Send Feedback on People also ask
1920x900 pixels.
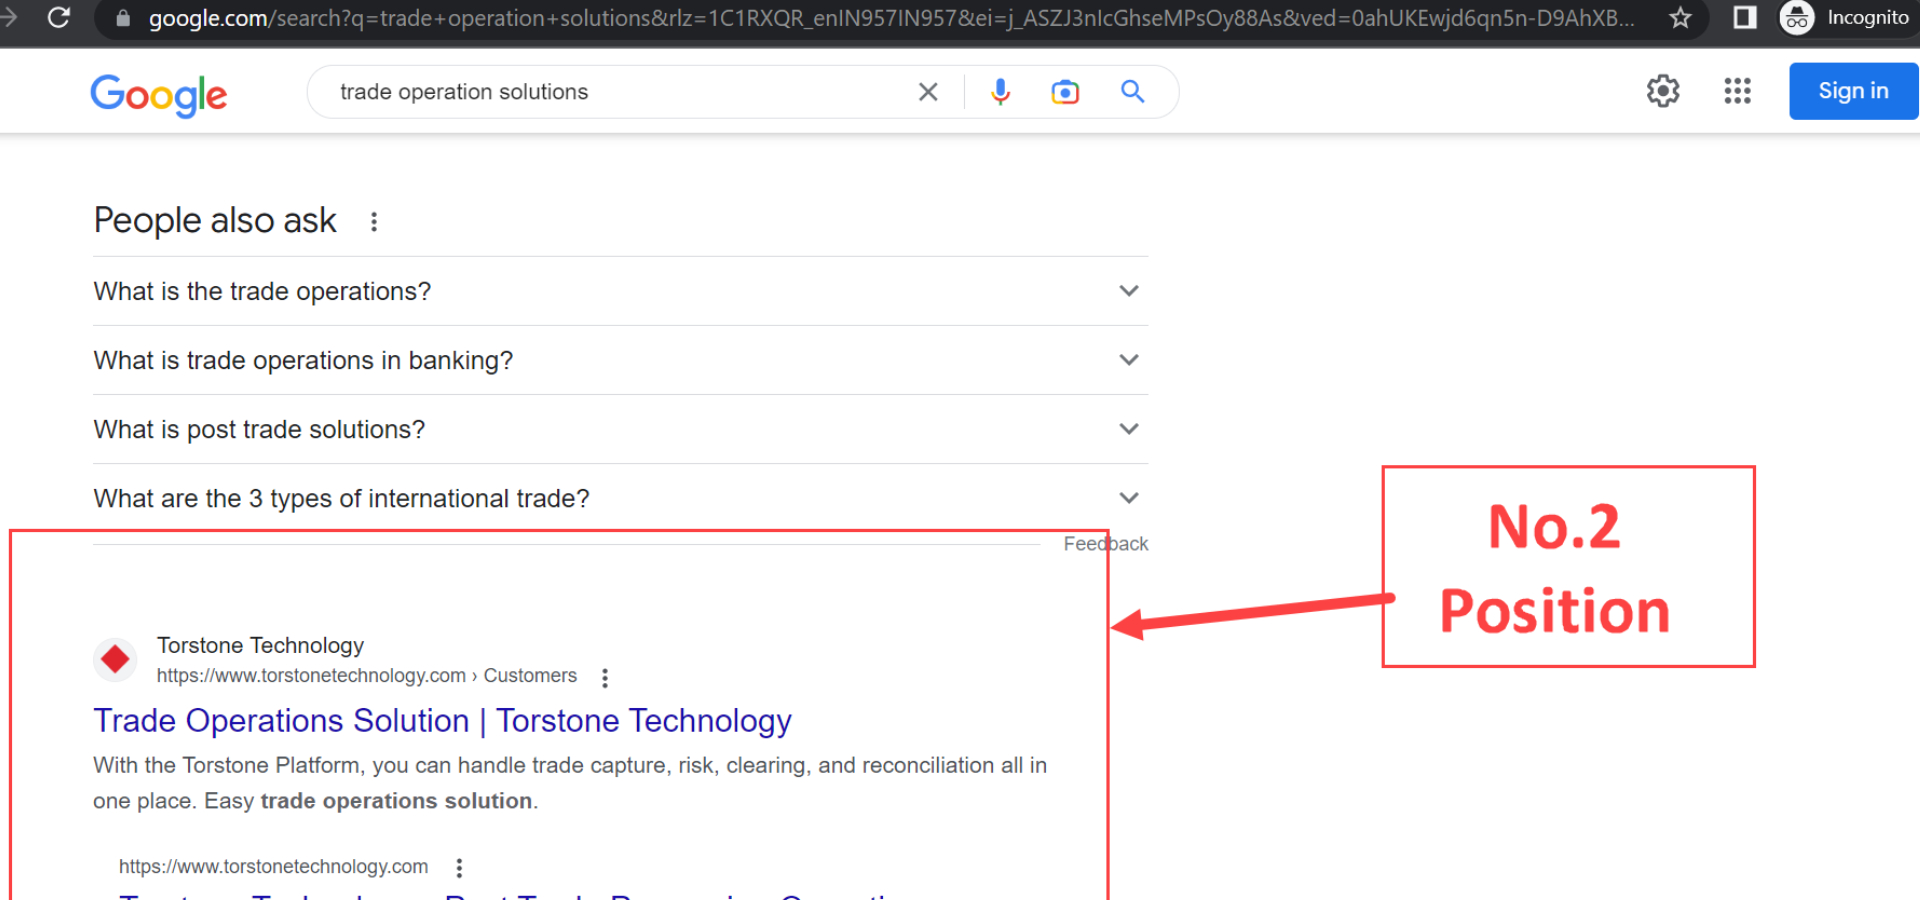pos(1105,543)
